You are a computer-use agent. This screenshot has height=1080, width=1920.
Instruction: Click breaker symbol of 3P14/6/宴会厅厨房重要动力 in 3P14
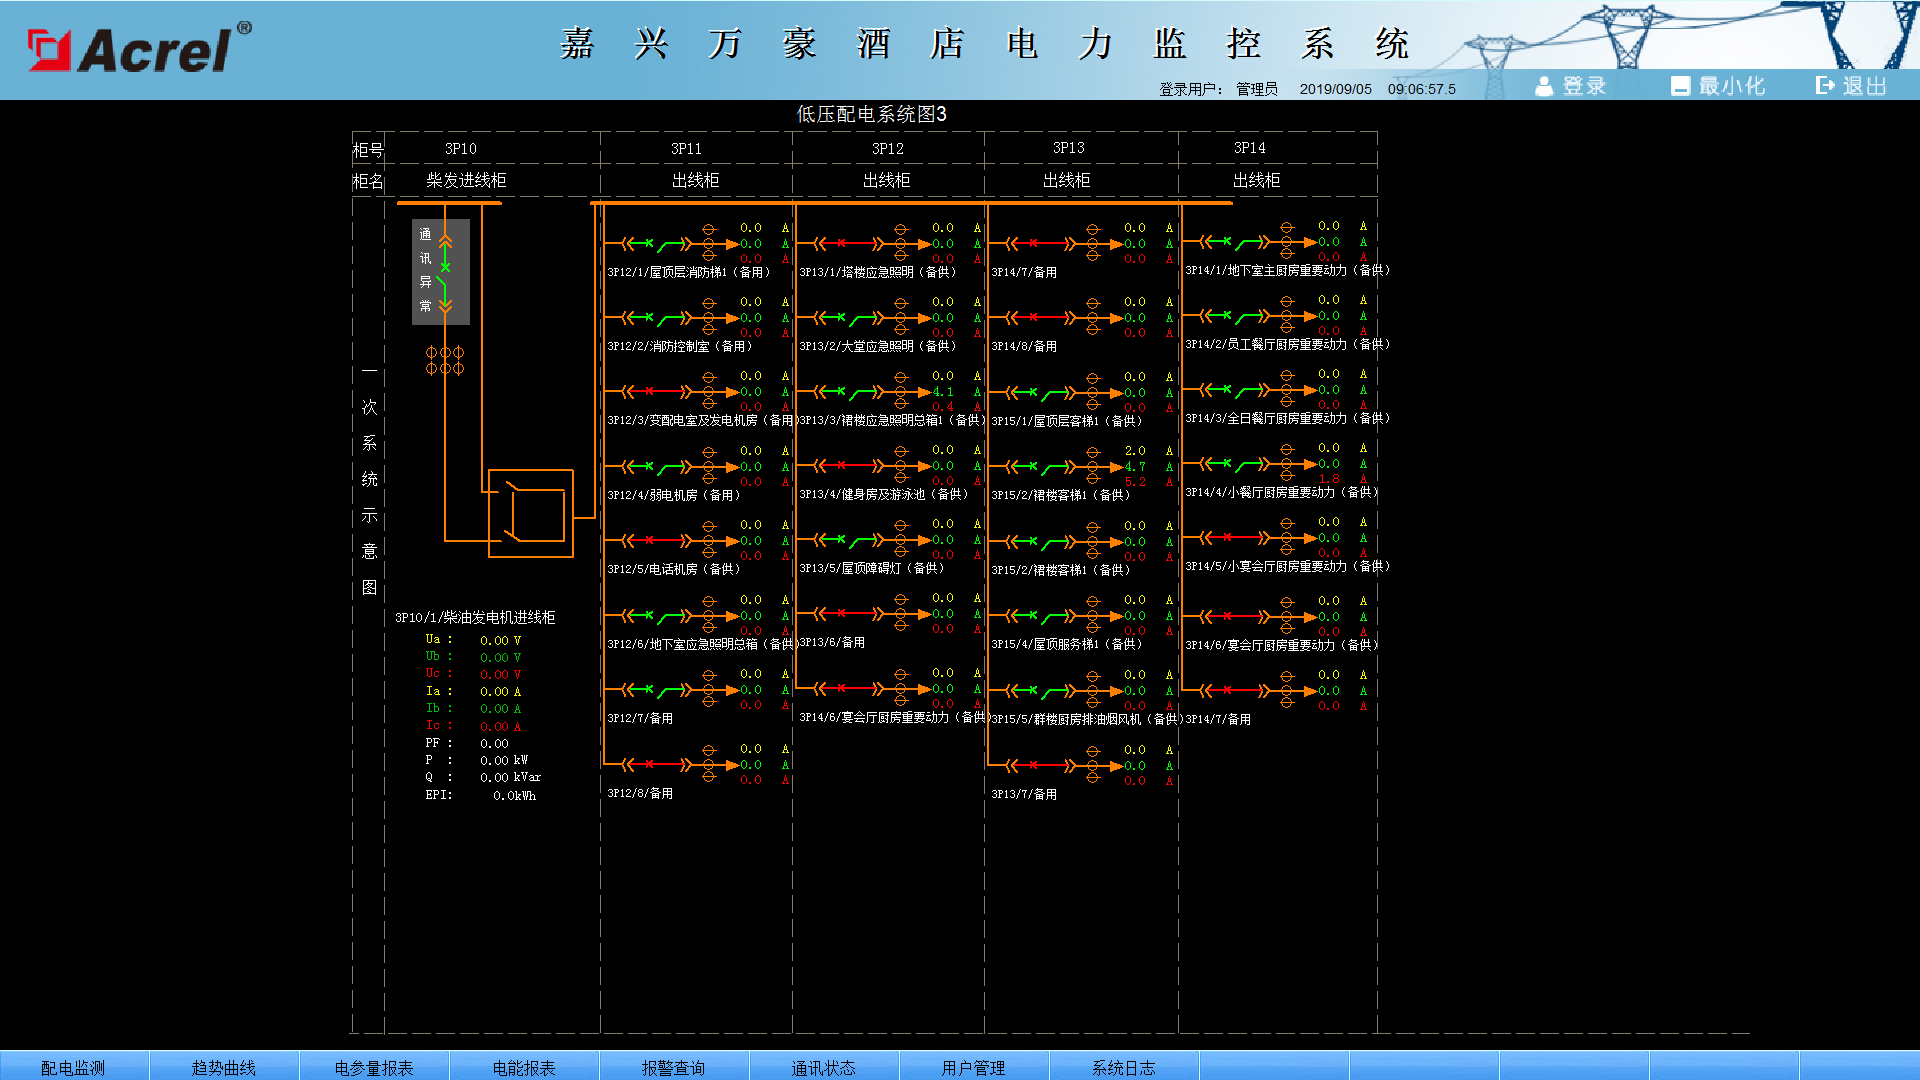pos(1234,616)
